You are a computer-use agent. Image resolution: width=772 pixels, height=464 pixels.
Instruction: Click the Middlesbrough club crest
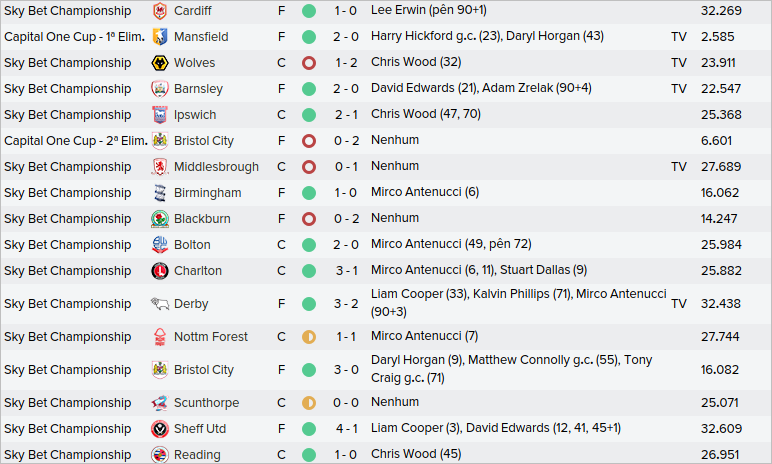point(159,167)
